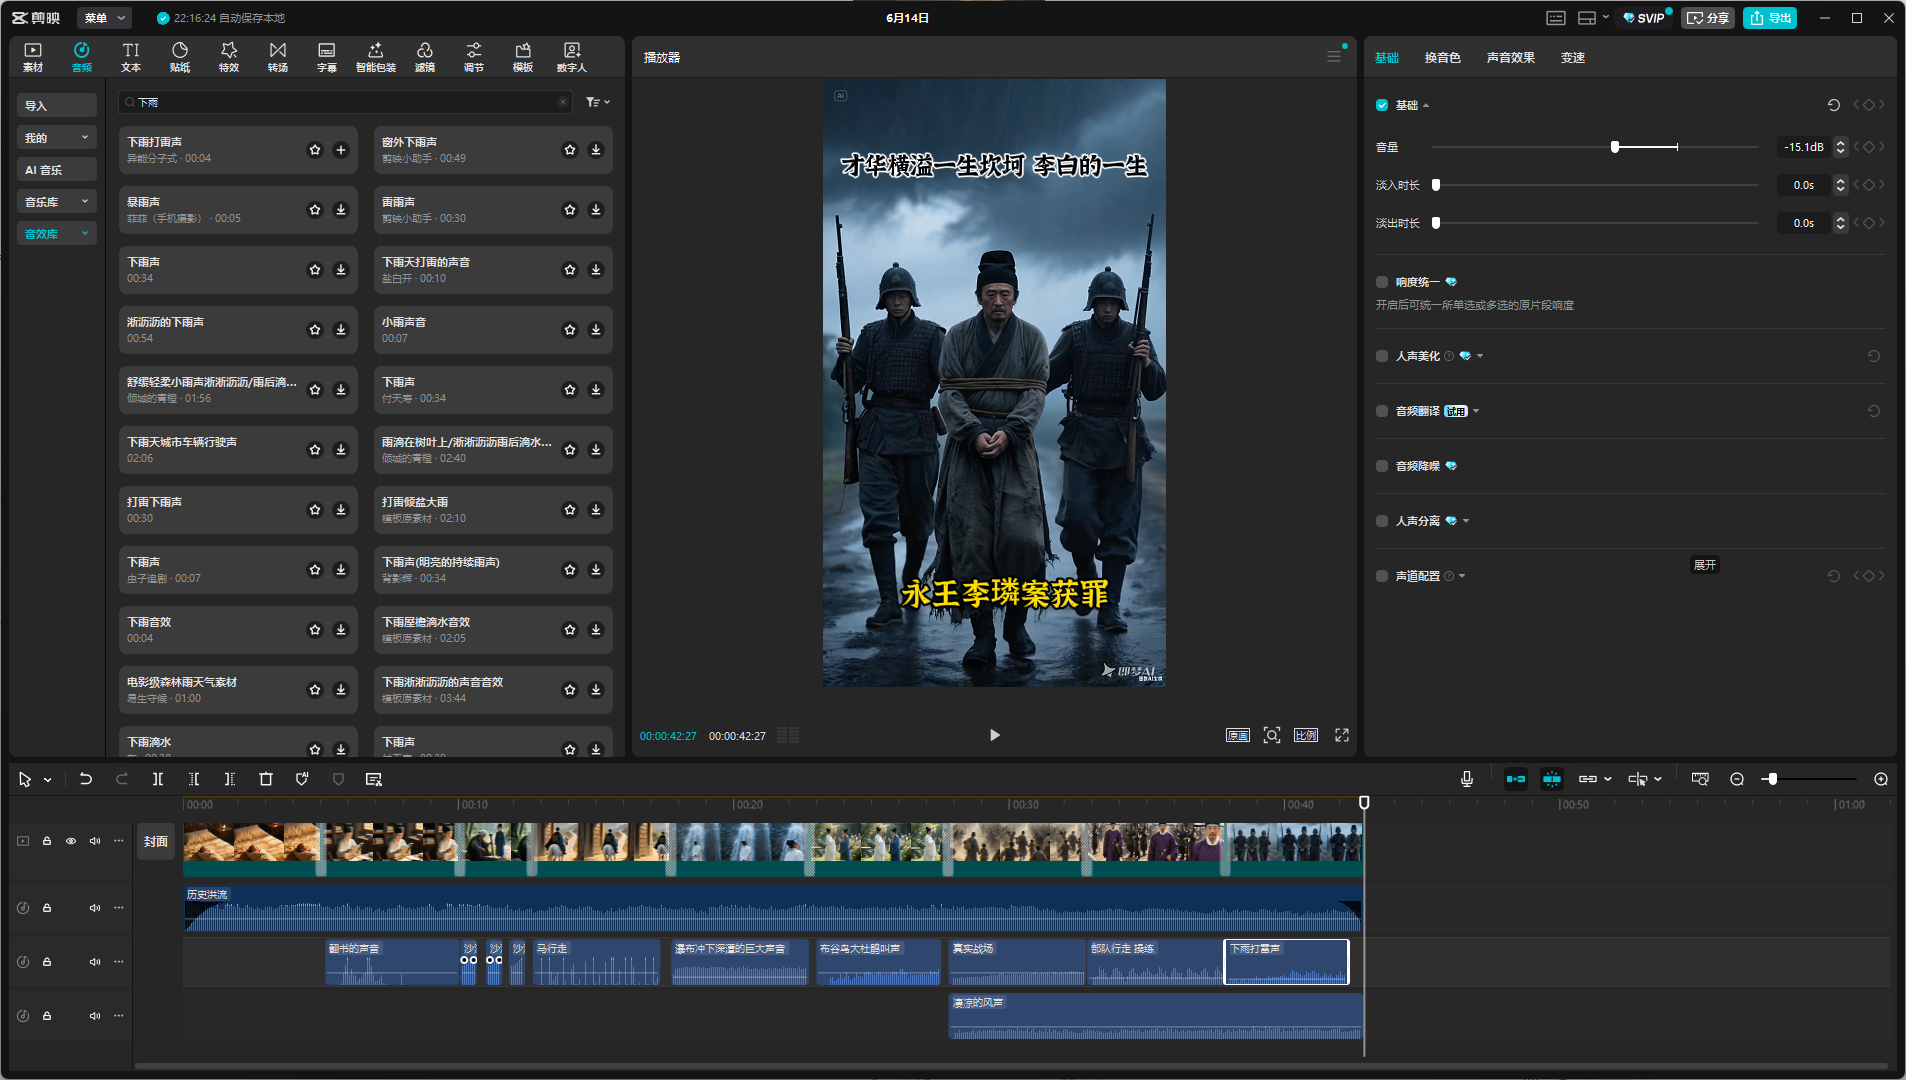The width and height of the screenshot is (1906, 1080).
Task: Open the 特效 effects panel
Action: click(x=229, y=57)
